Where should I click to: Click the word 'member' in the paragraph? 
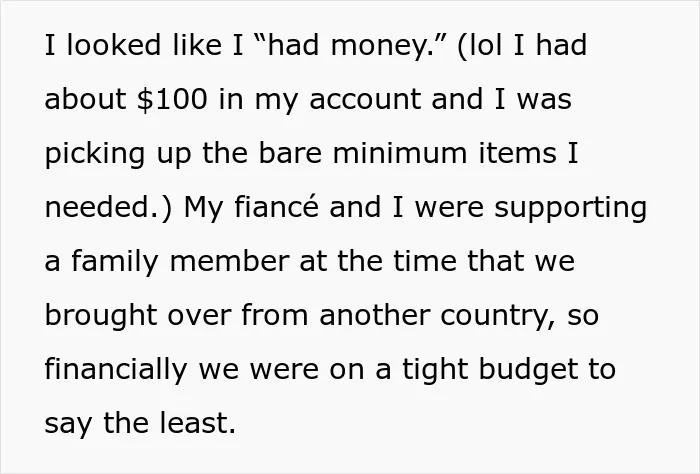click(x=229, y=261)
